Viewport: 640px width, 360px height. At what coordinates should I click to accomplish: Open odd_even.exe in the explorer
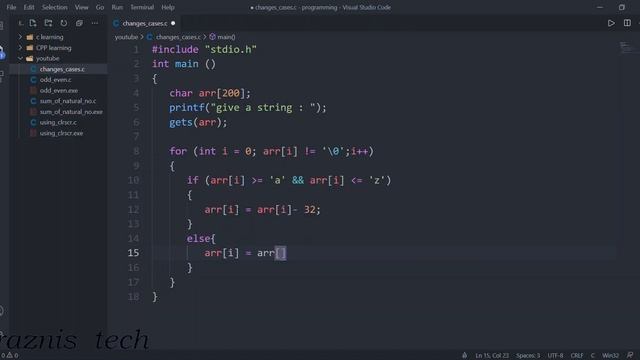click(59, 90)
